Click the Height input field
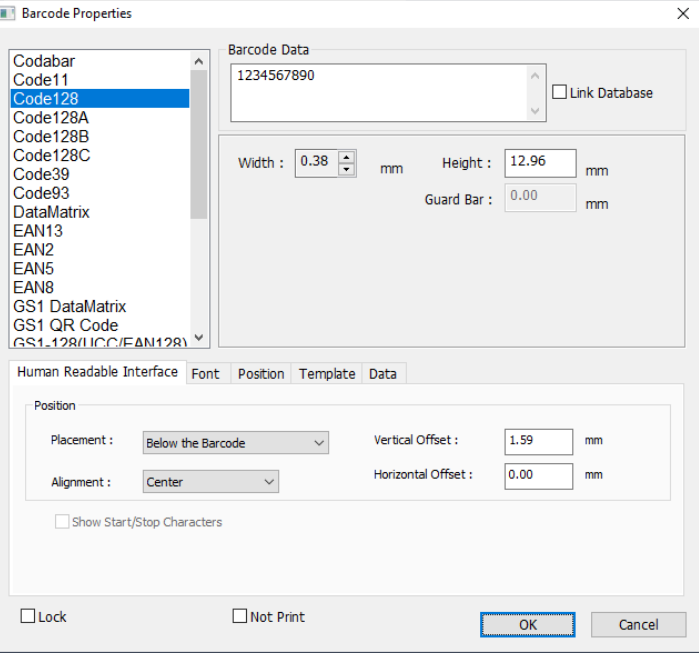 point(540,163)
